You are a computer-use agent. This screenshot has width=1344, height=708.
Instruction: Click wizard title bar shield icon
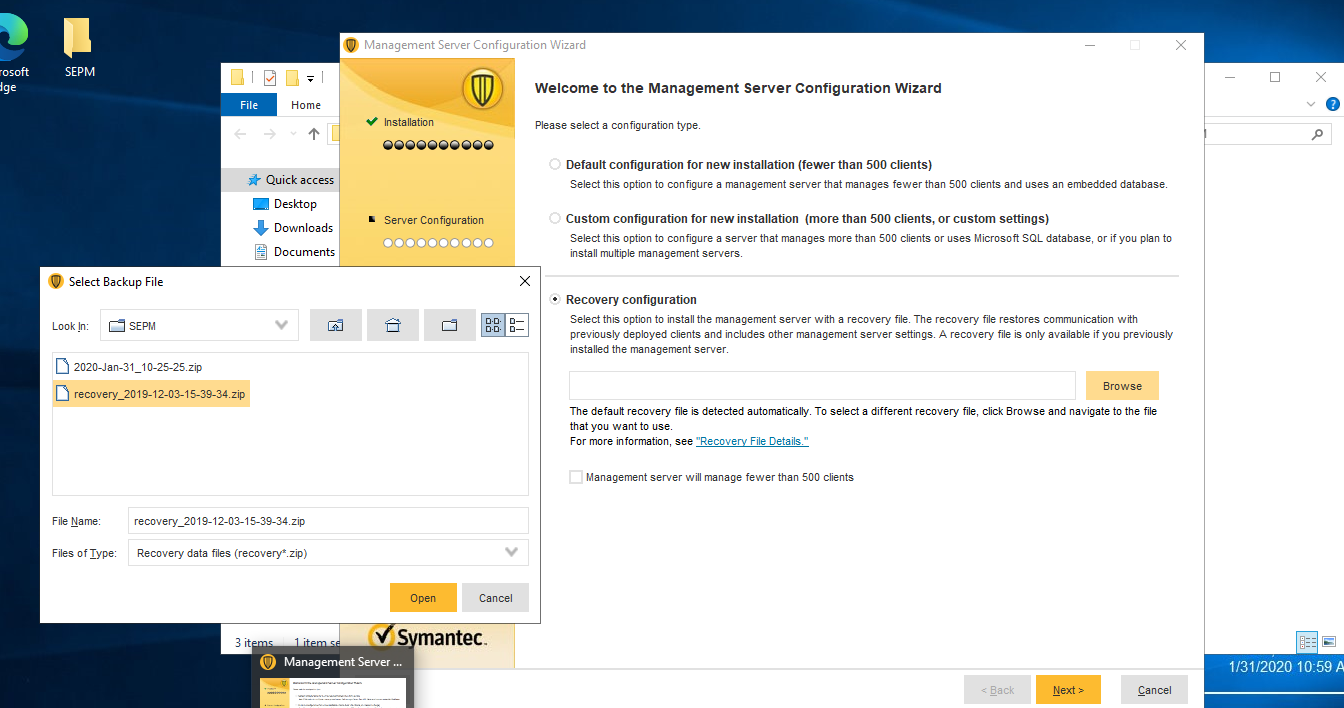[351, 45]
